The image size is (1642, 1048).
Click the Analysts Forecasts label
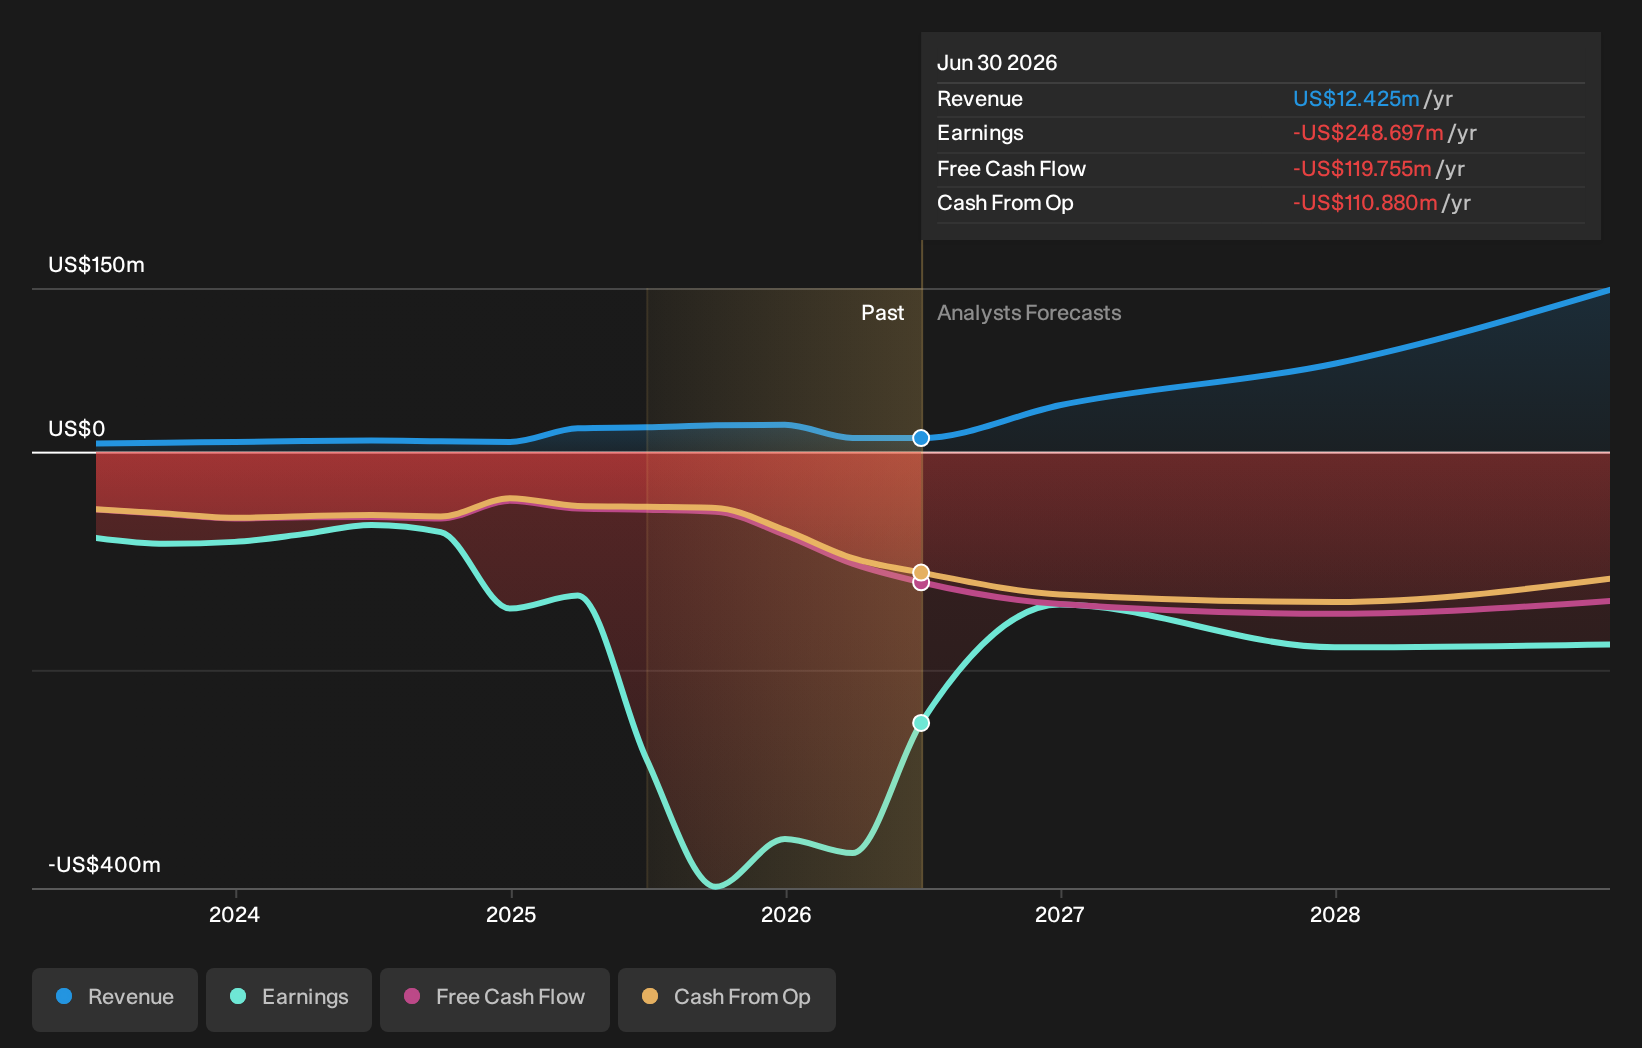(1029, 313)
